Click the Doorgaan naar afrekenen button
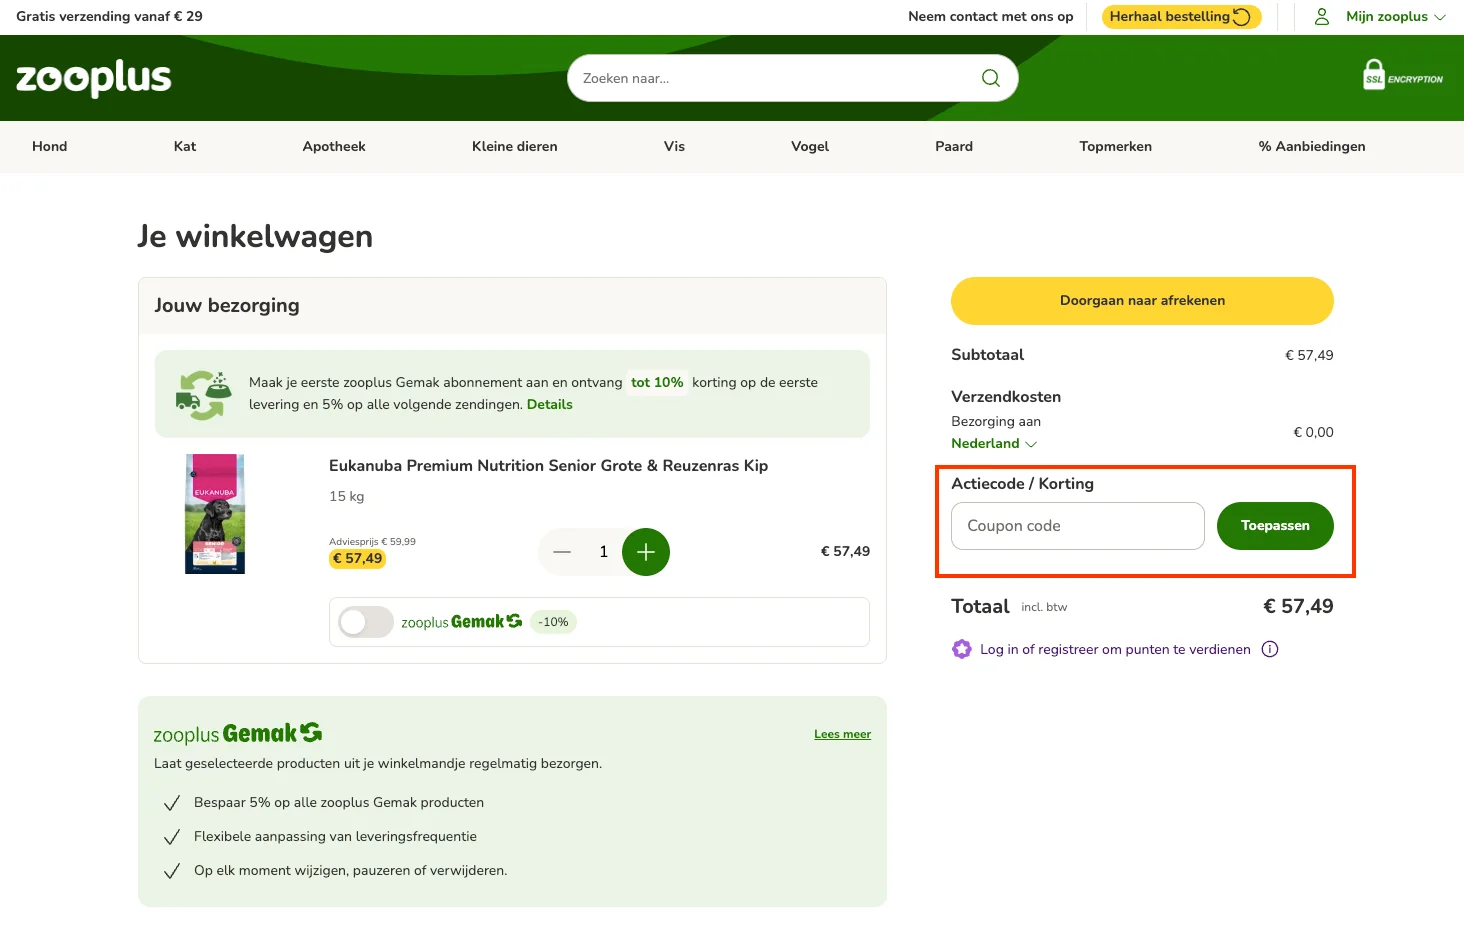1464x935 pixels. click(1142, 300)
